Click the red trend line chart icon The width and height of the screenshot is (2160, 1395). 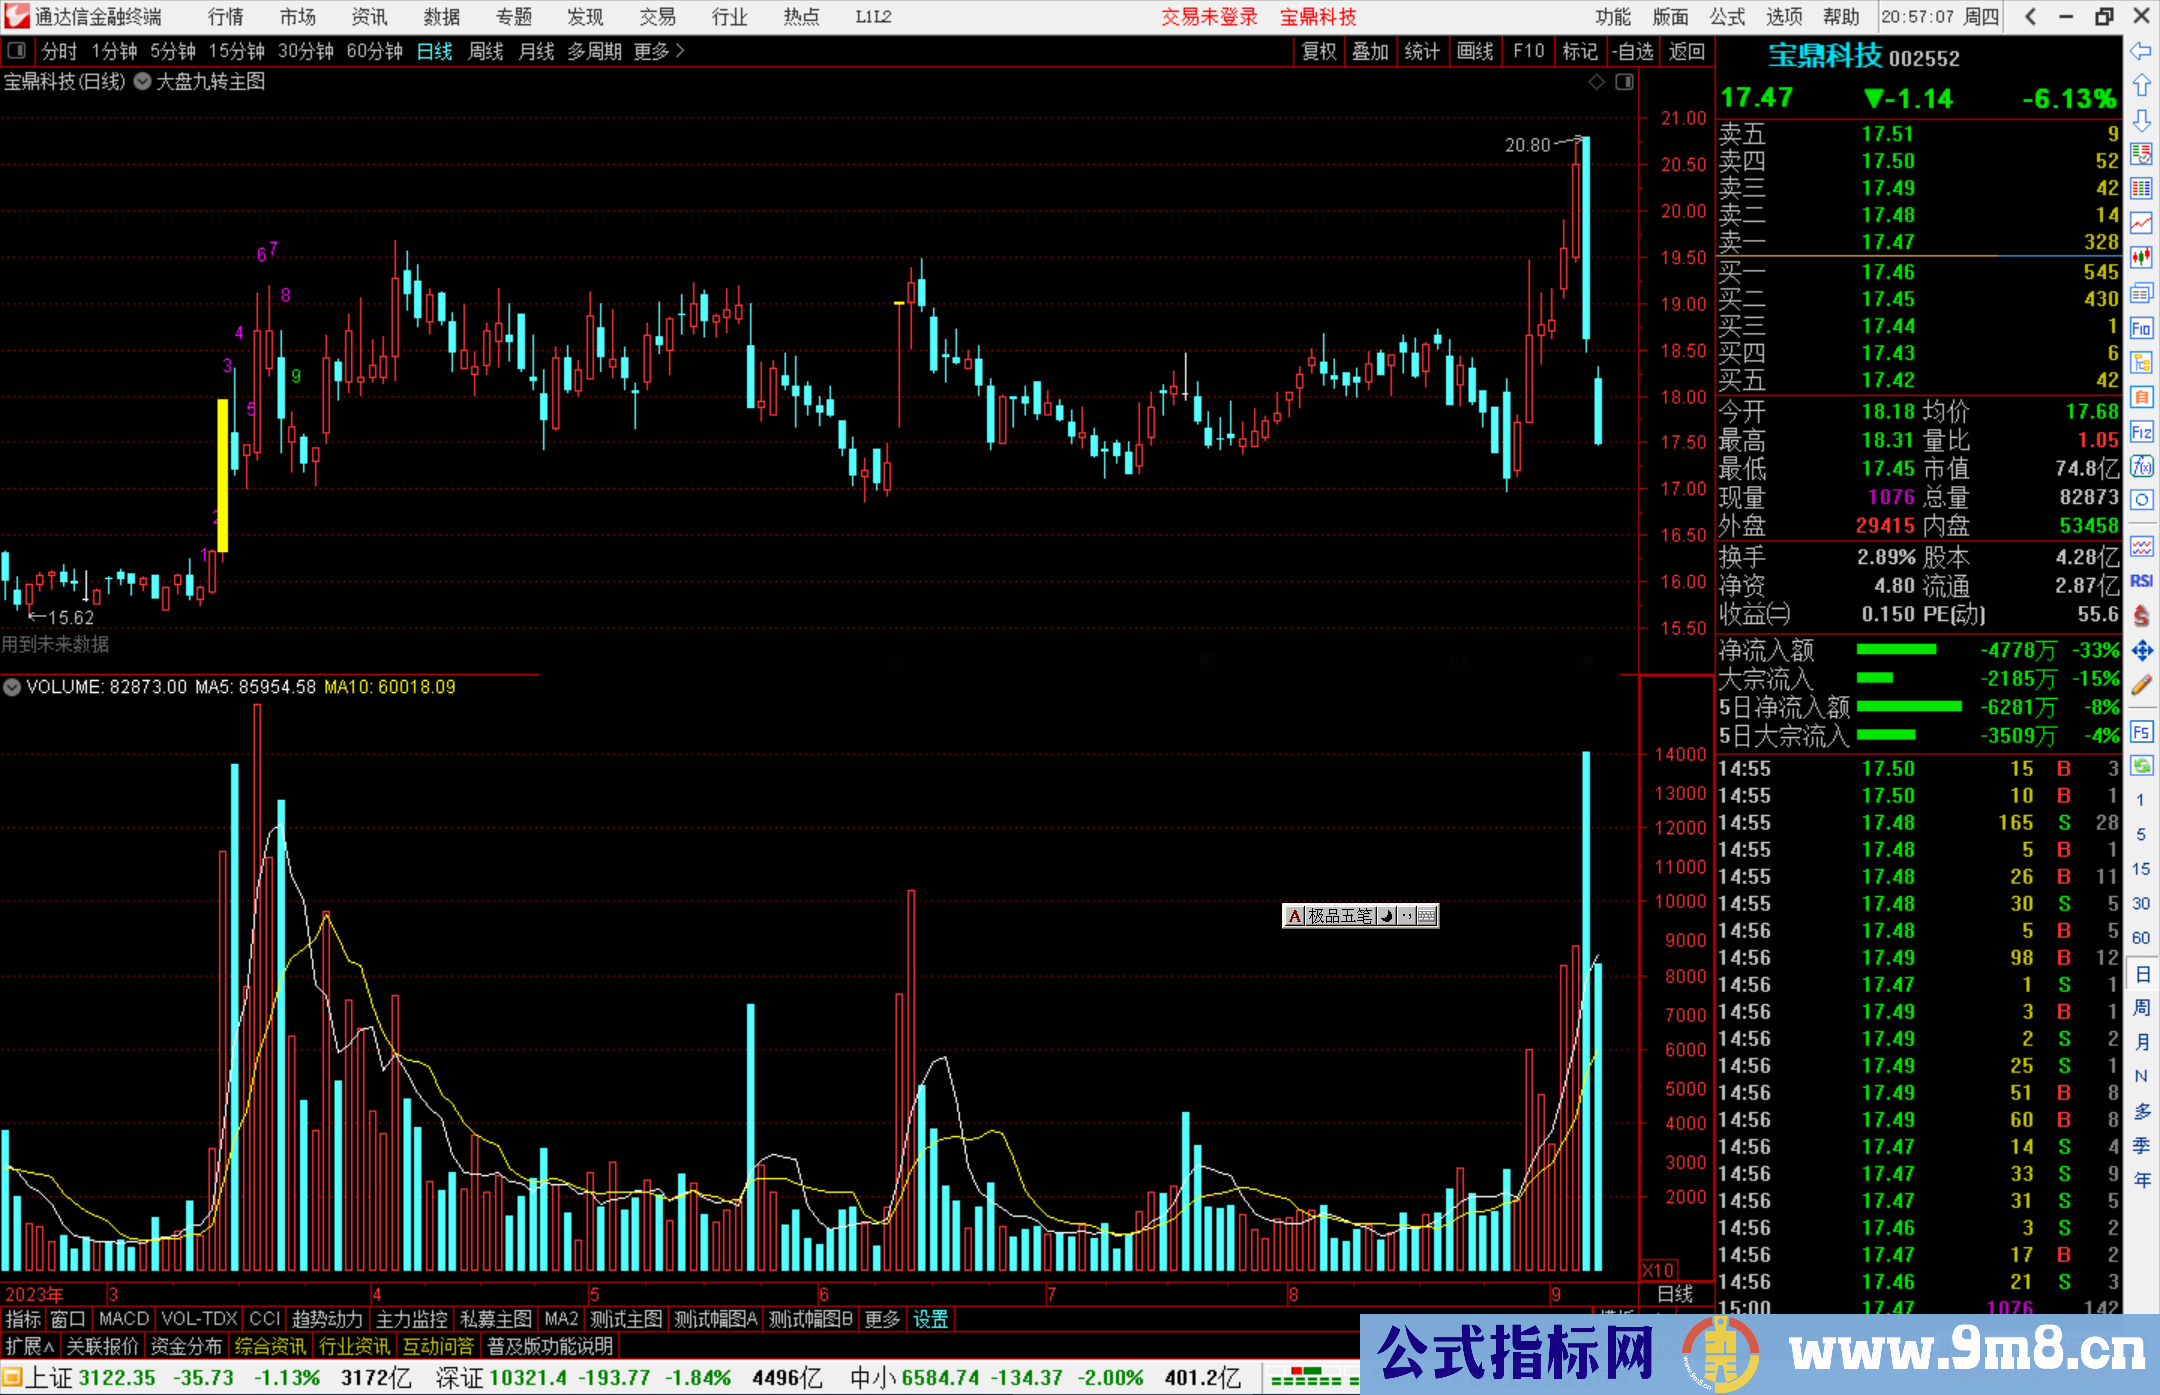pos(2141,223)
